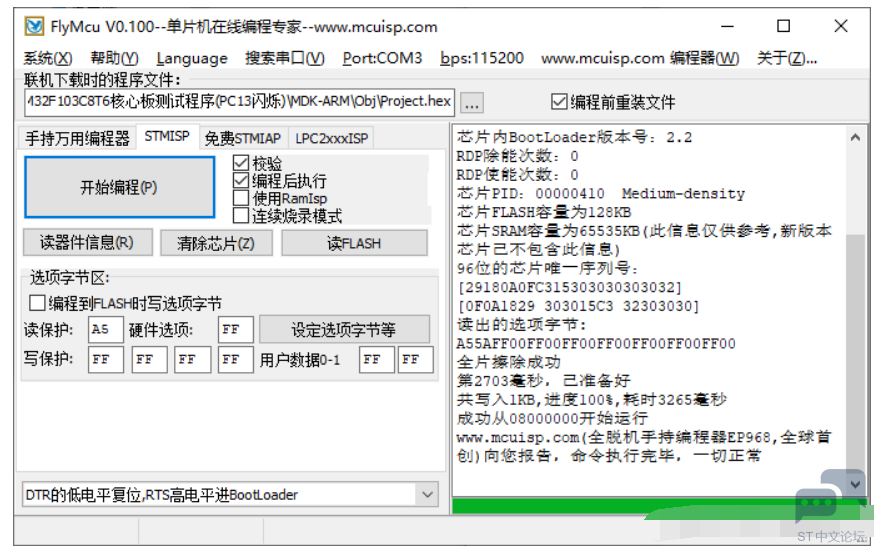
Task: Toggle 编程后执行 checkbox
Action: [x=241, y=180]
